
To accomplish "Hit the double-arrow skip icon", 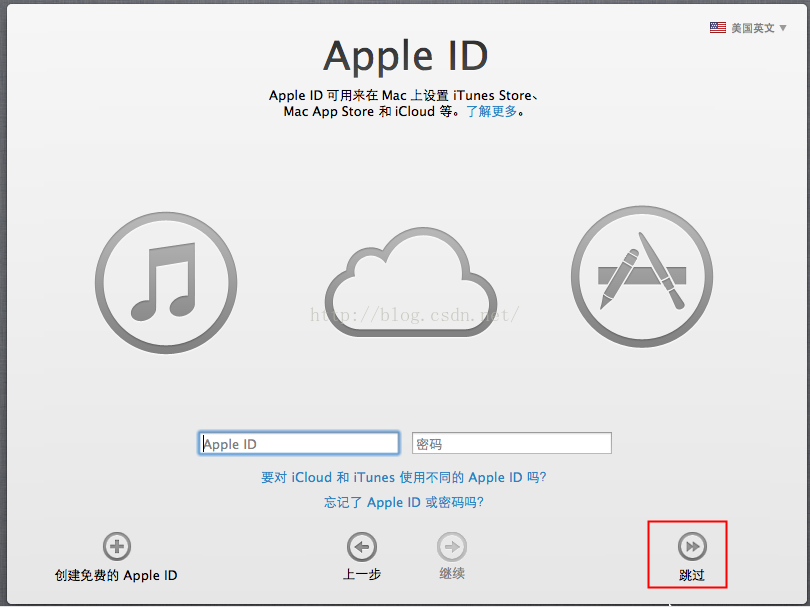I will coord(691,546).
